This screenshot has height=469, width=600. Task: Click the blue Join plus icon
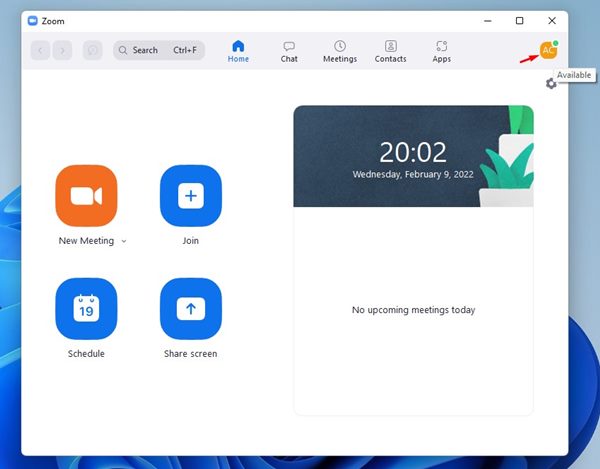click(191, 196)
